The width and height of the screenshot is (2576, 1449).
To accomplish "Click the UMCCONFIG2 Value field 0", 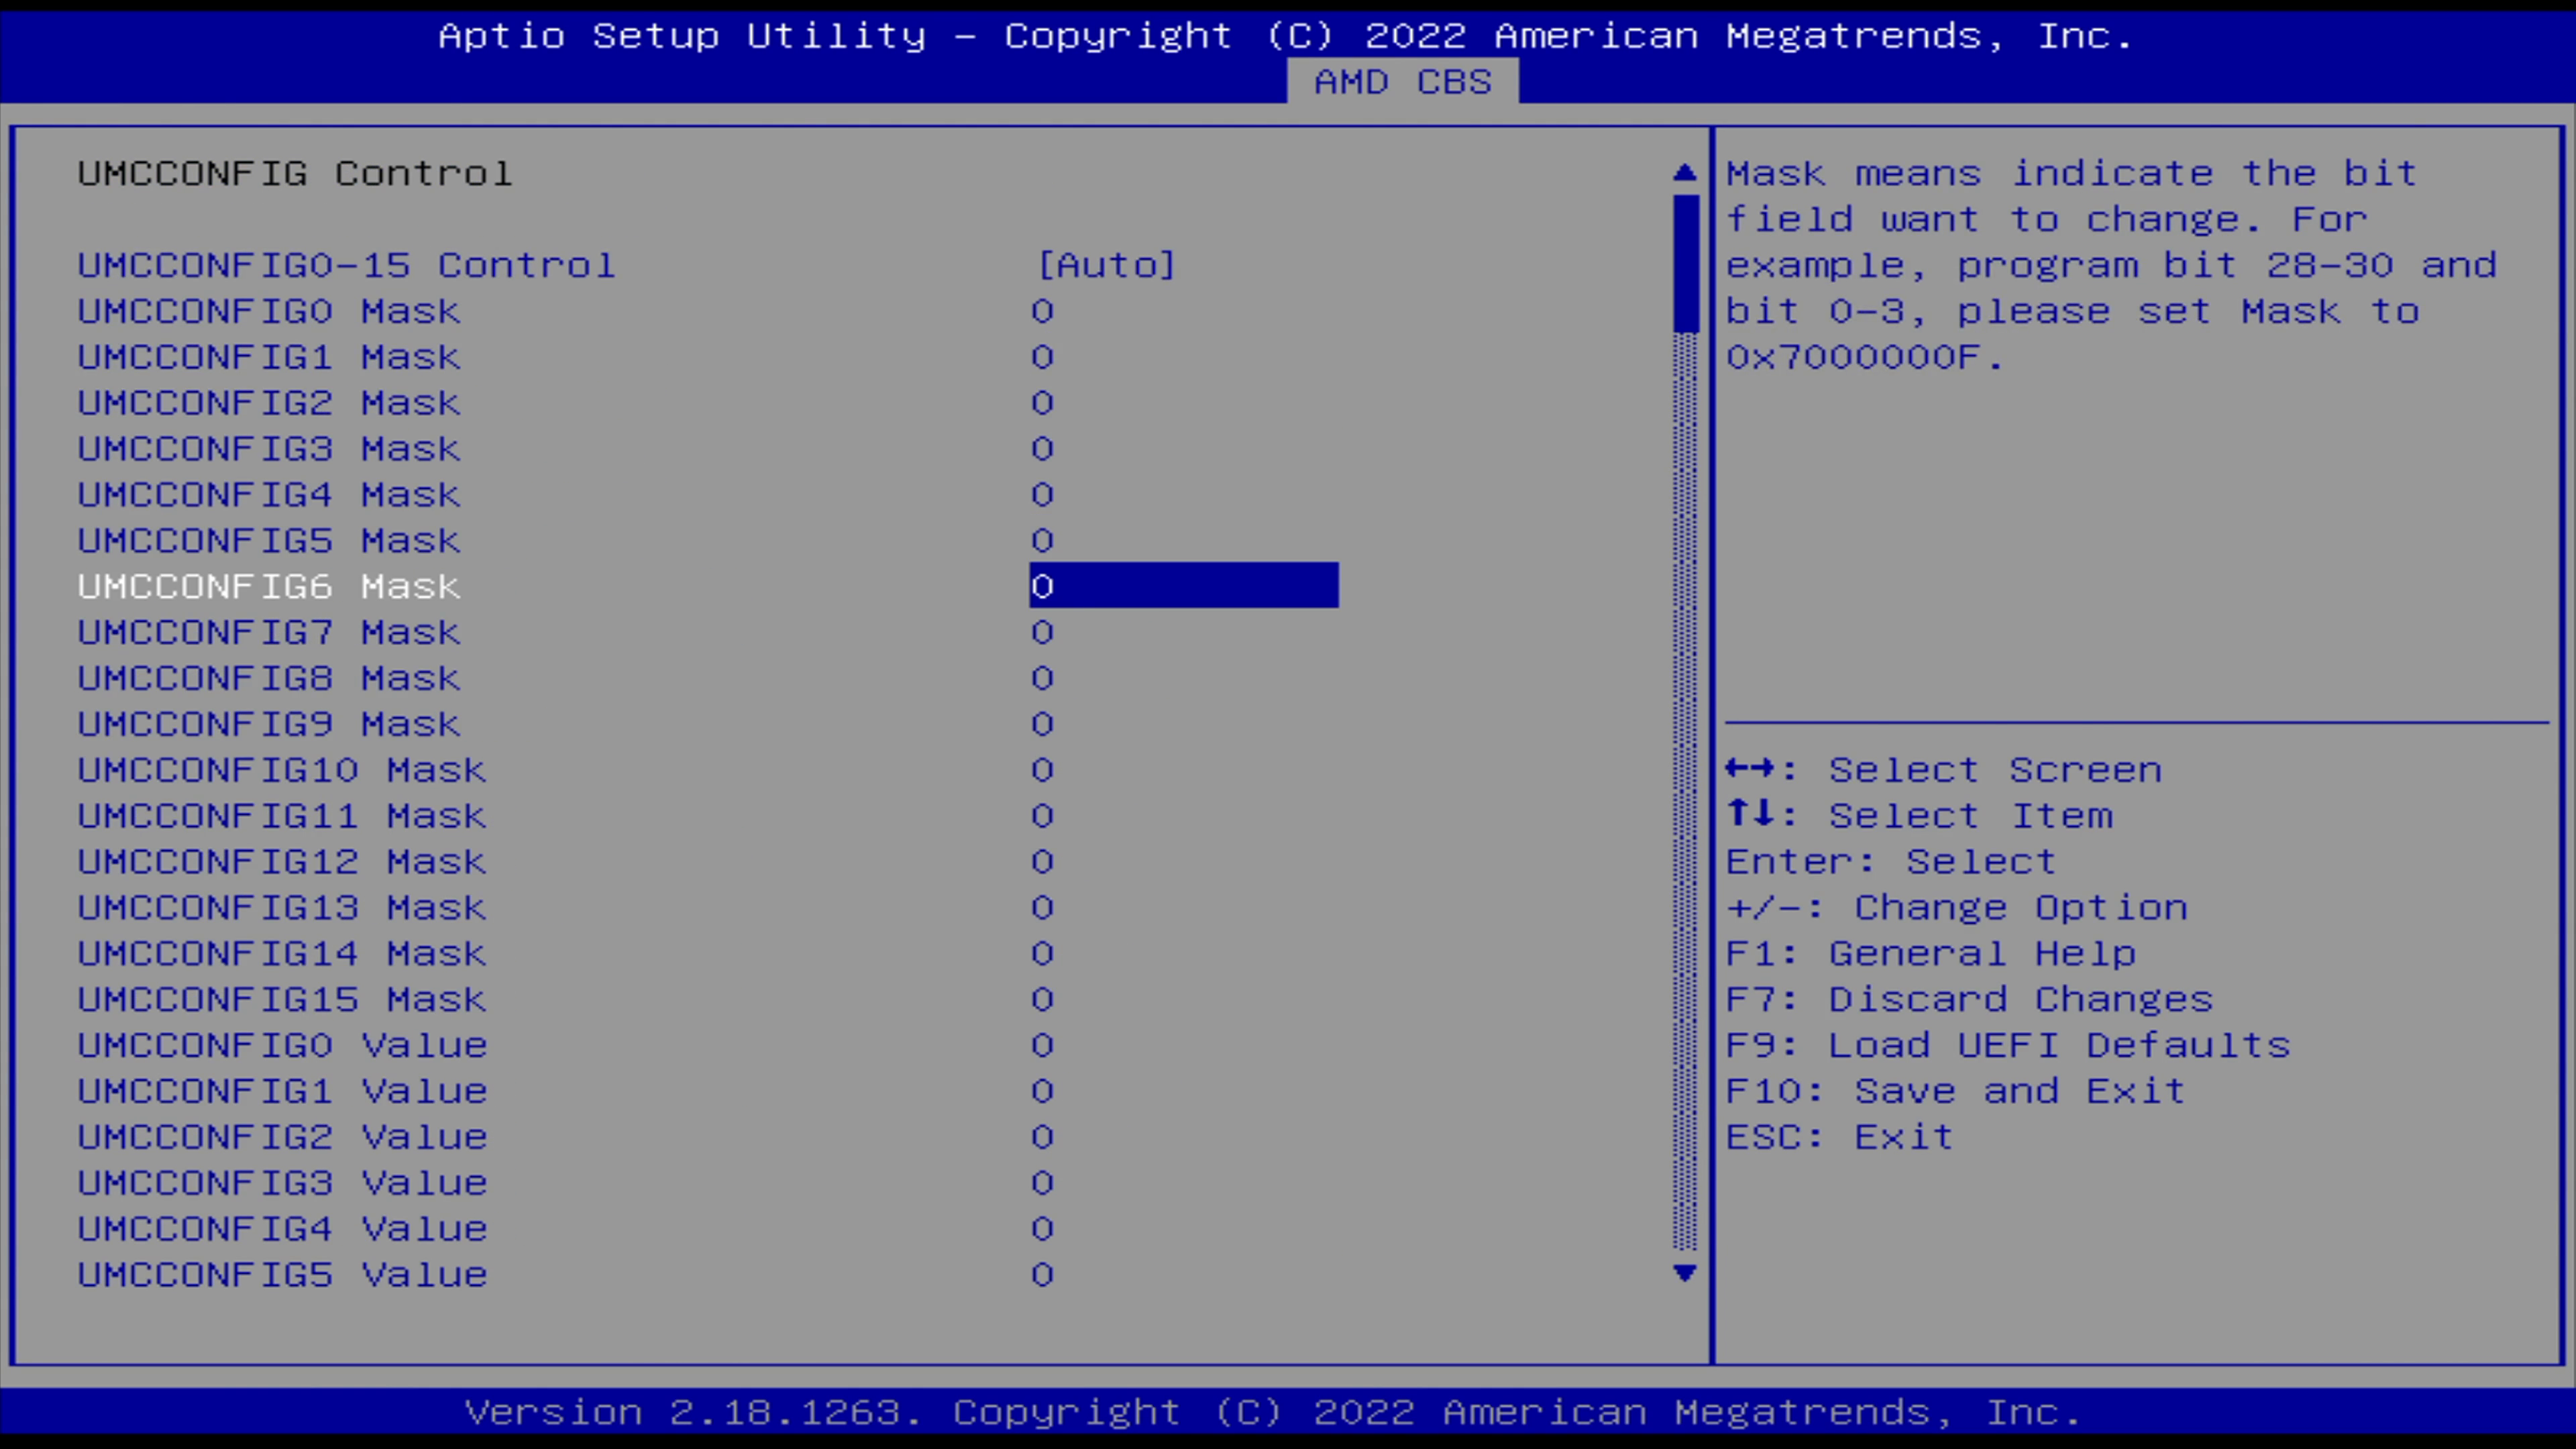I will [1042, 1137].
